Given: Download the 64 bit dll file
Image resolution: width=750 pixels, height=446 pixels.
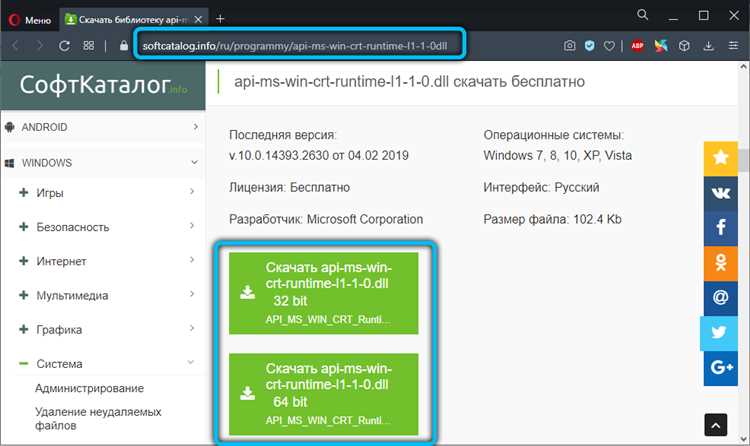Looking at the screenshot, I should coord(323,394).
